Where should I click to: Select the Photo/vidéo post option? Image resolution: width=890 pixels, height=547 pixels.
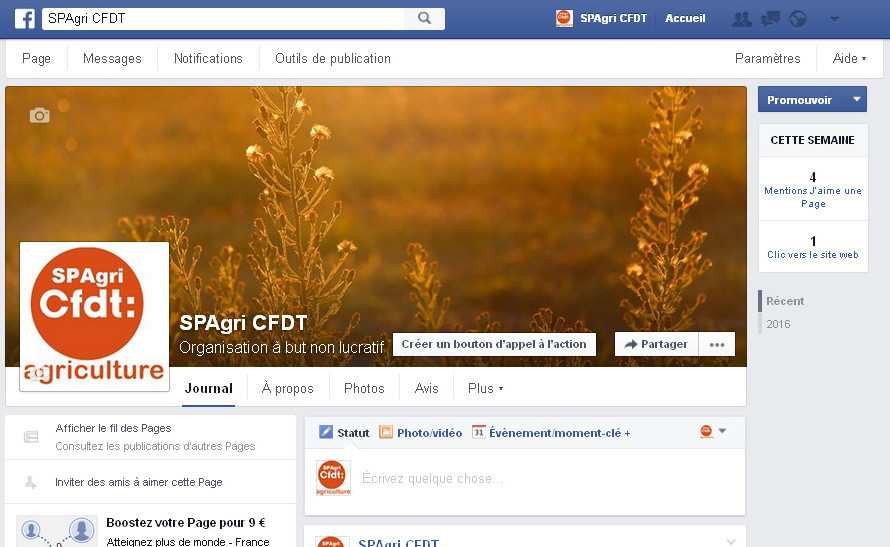click(x=420, y=433)
